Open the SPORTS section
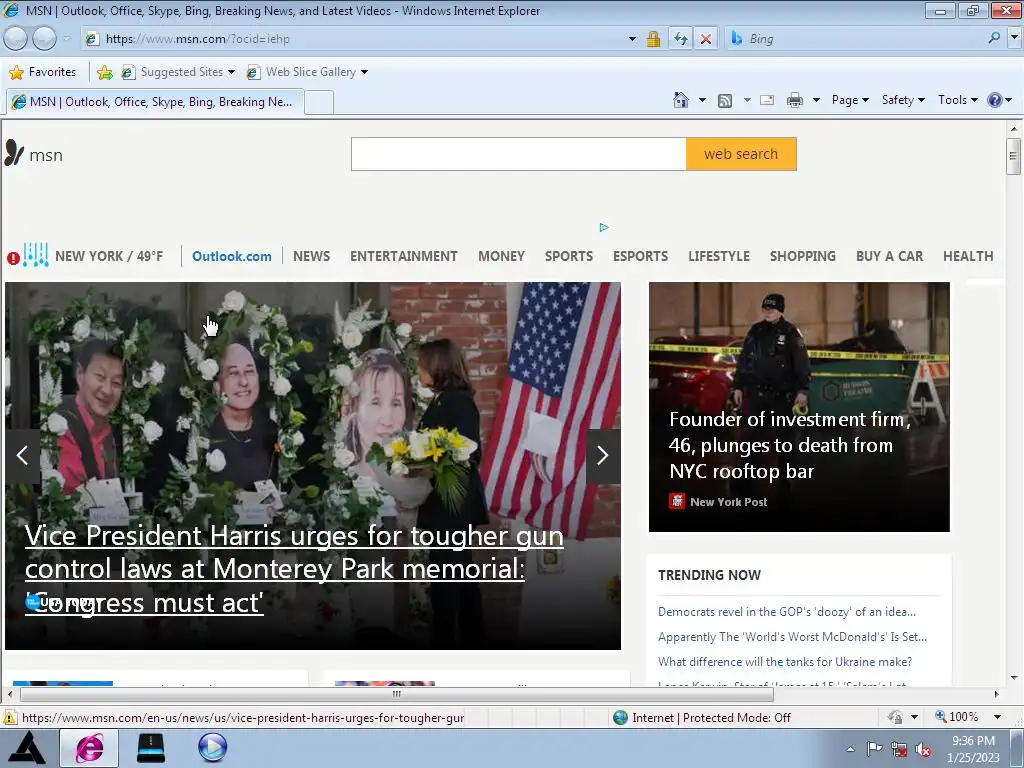Image resolution: width=1024 pixels, height=768 pixels. [569, 256]
